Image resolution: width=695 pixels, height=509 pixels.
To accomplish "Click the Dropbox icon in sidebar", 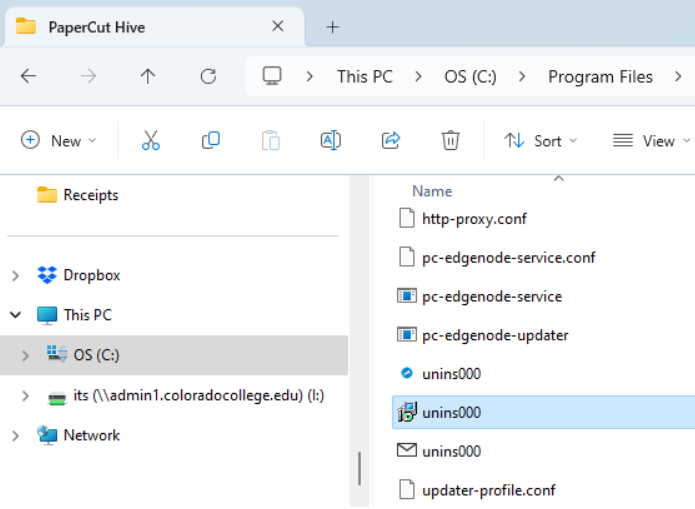I will (47, 275).
